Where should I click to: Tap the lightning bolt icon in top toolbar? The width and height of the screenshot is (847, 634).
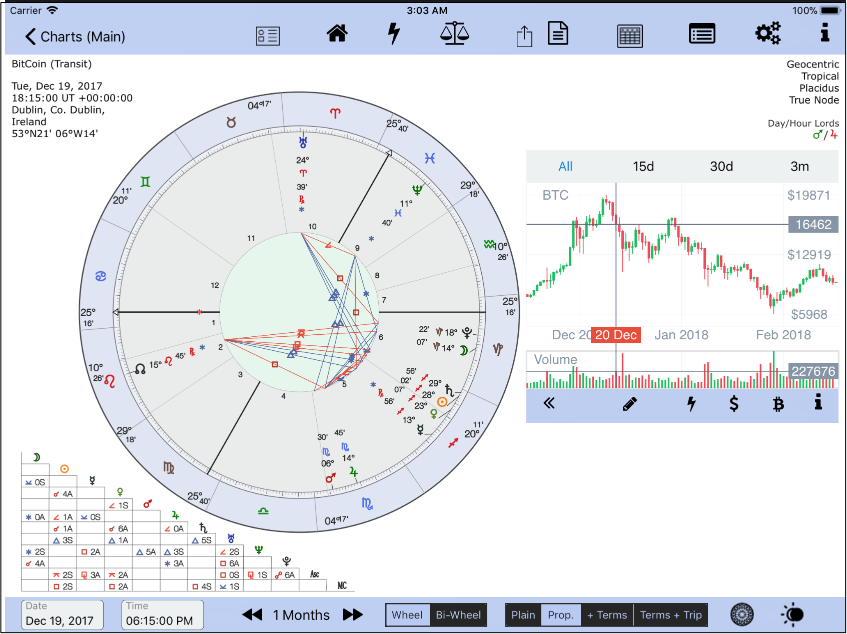(394, 34)
